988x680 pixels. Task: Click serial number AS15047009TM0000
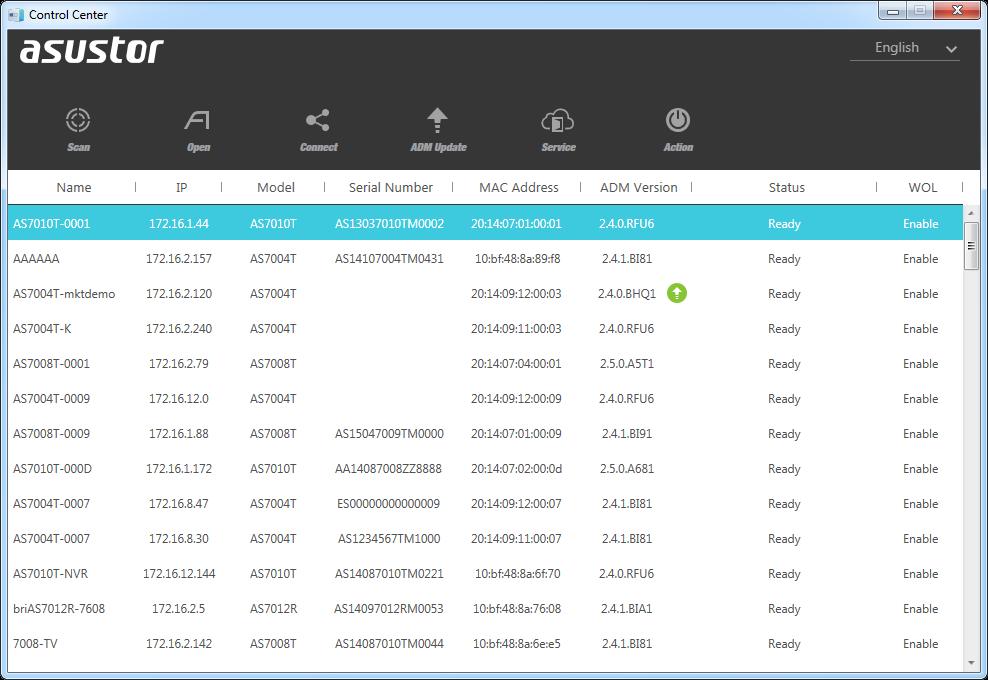click(389, 434)
